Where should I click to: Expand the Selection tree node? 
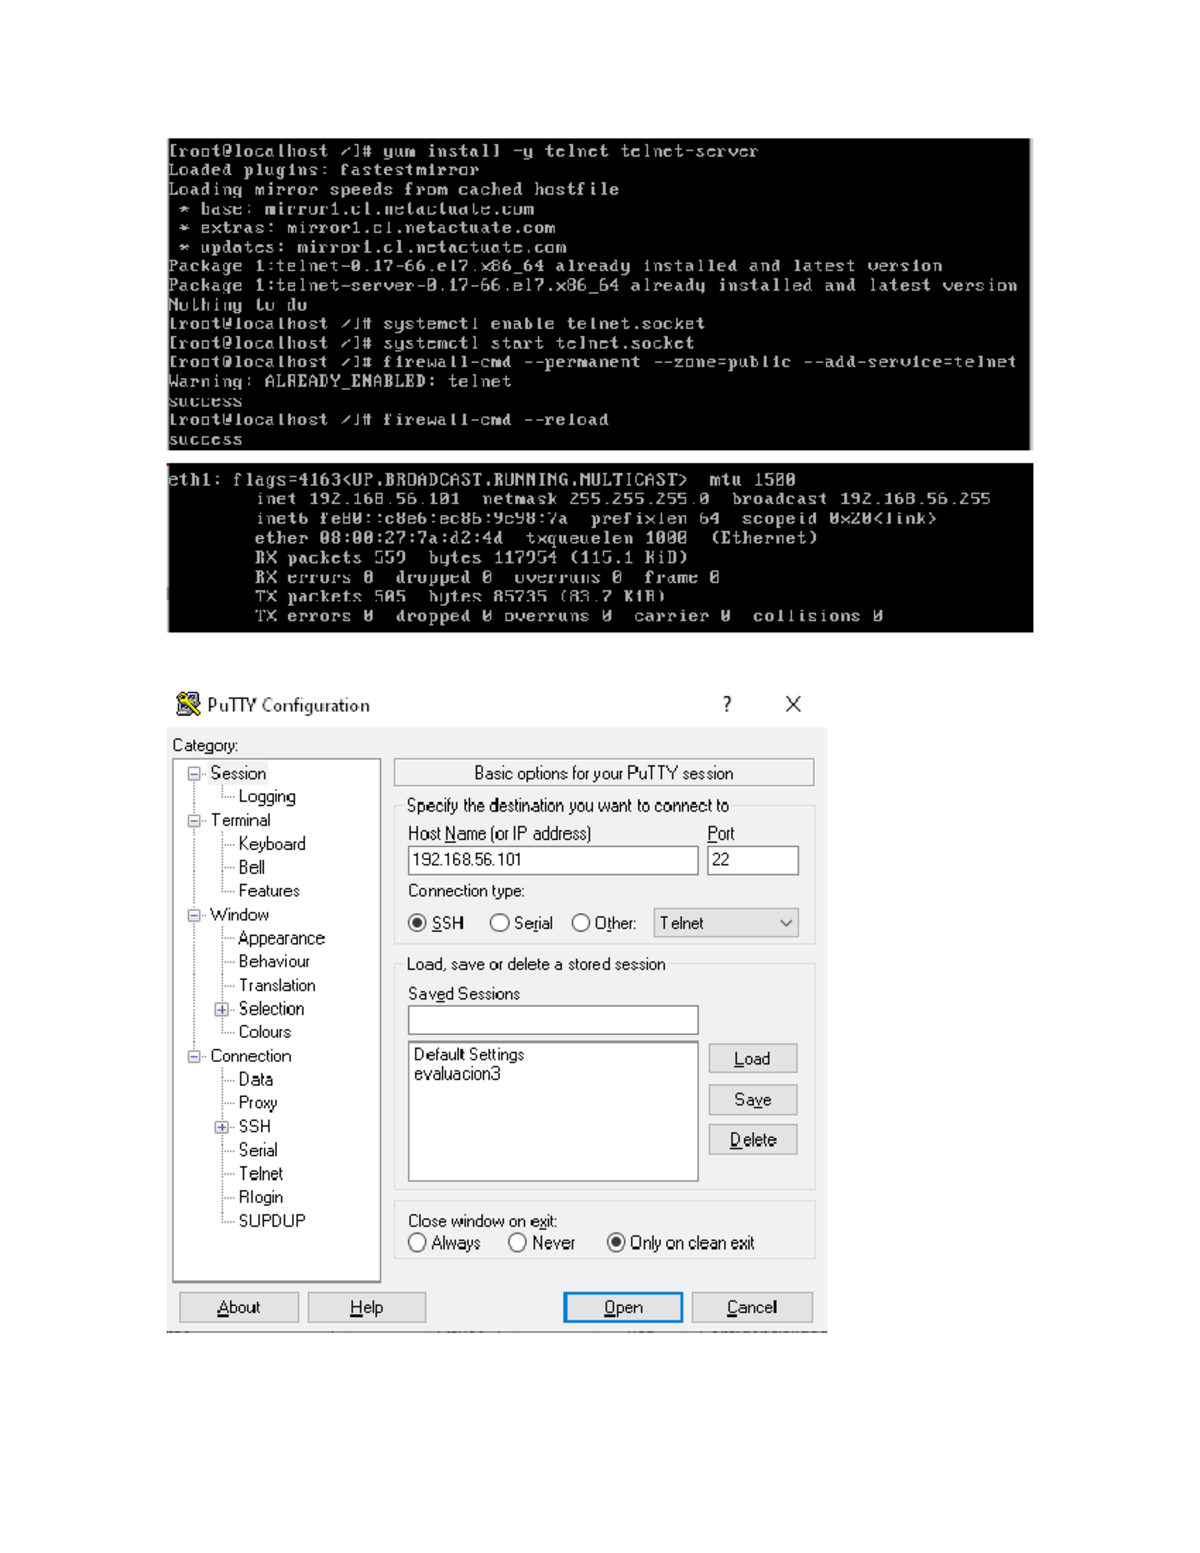pos(222,1009)
